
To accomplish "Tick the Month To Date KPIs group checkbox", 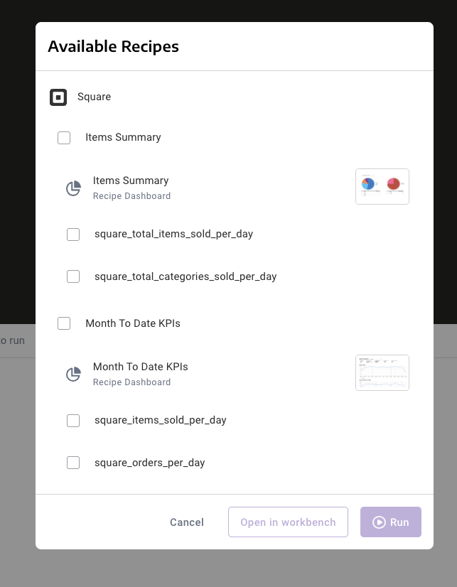I will (x=64, y=323).
